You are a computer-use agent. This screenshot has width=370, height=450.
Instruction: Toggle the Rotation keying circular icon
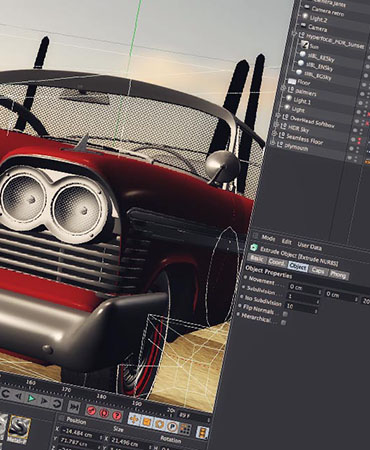coord(159,424)
